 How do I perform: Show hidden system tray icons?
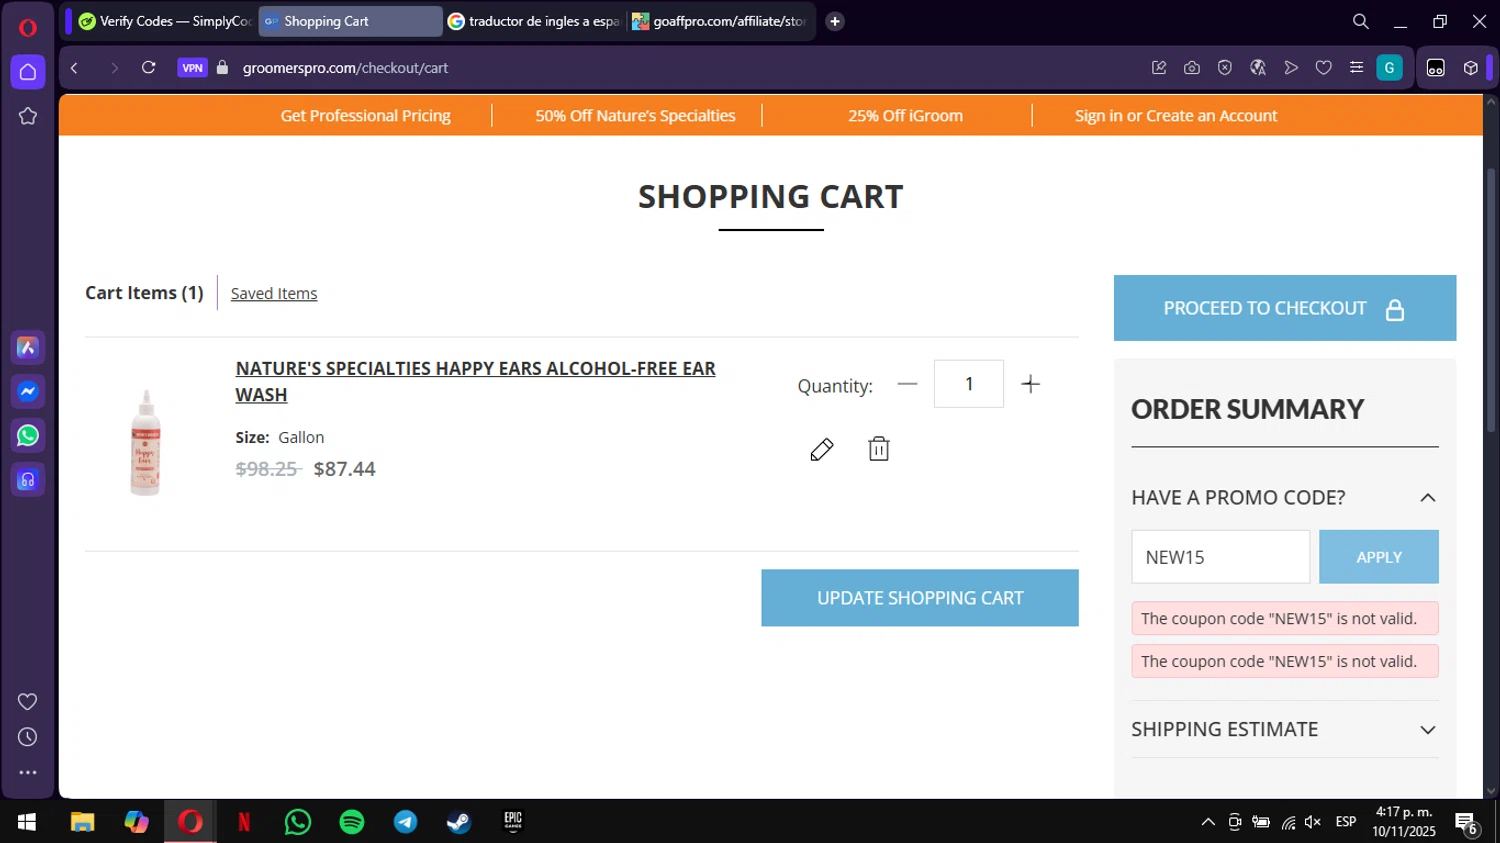coord(1208,822)
